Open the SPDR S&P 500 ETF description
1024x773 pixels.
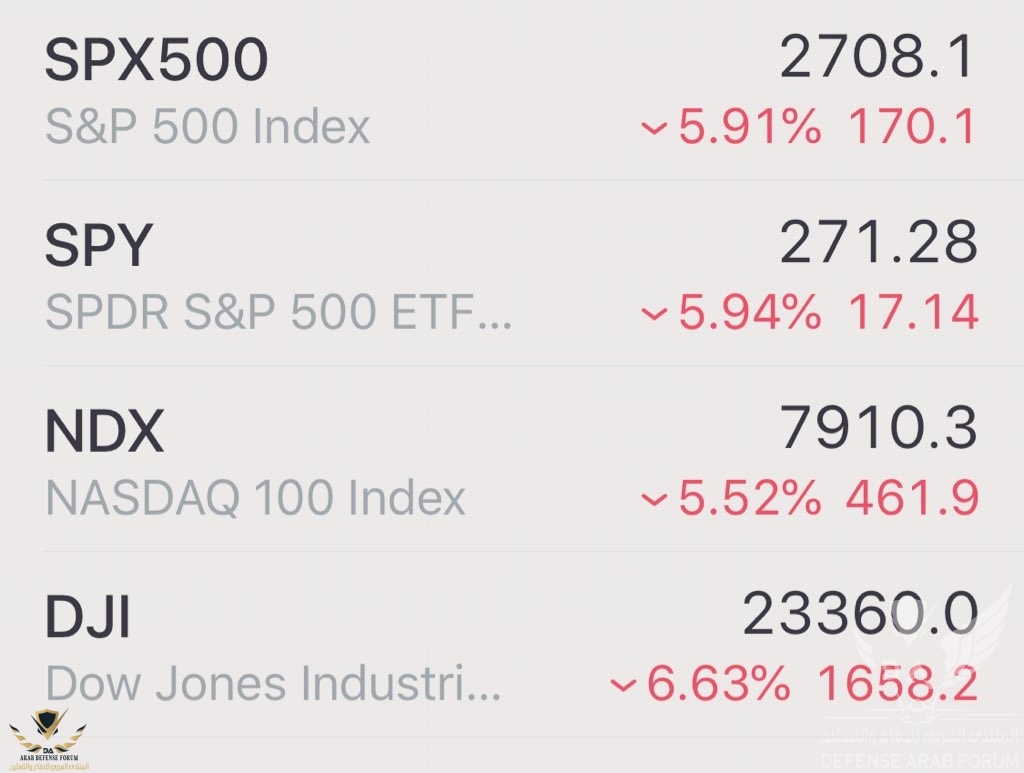coord(279,313)
